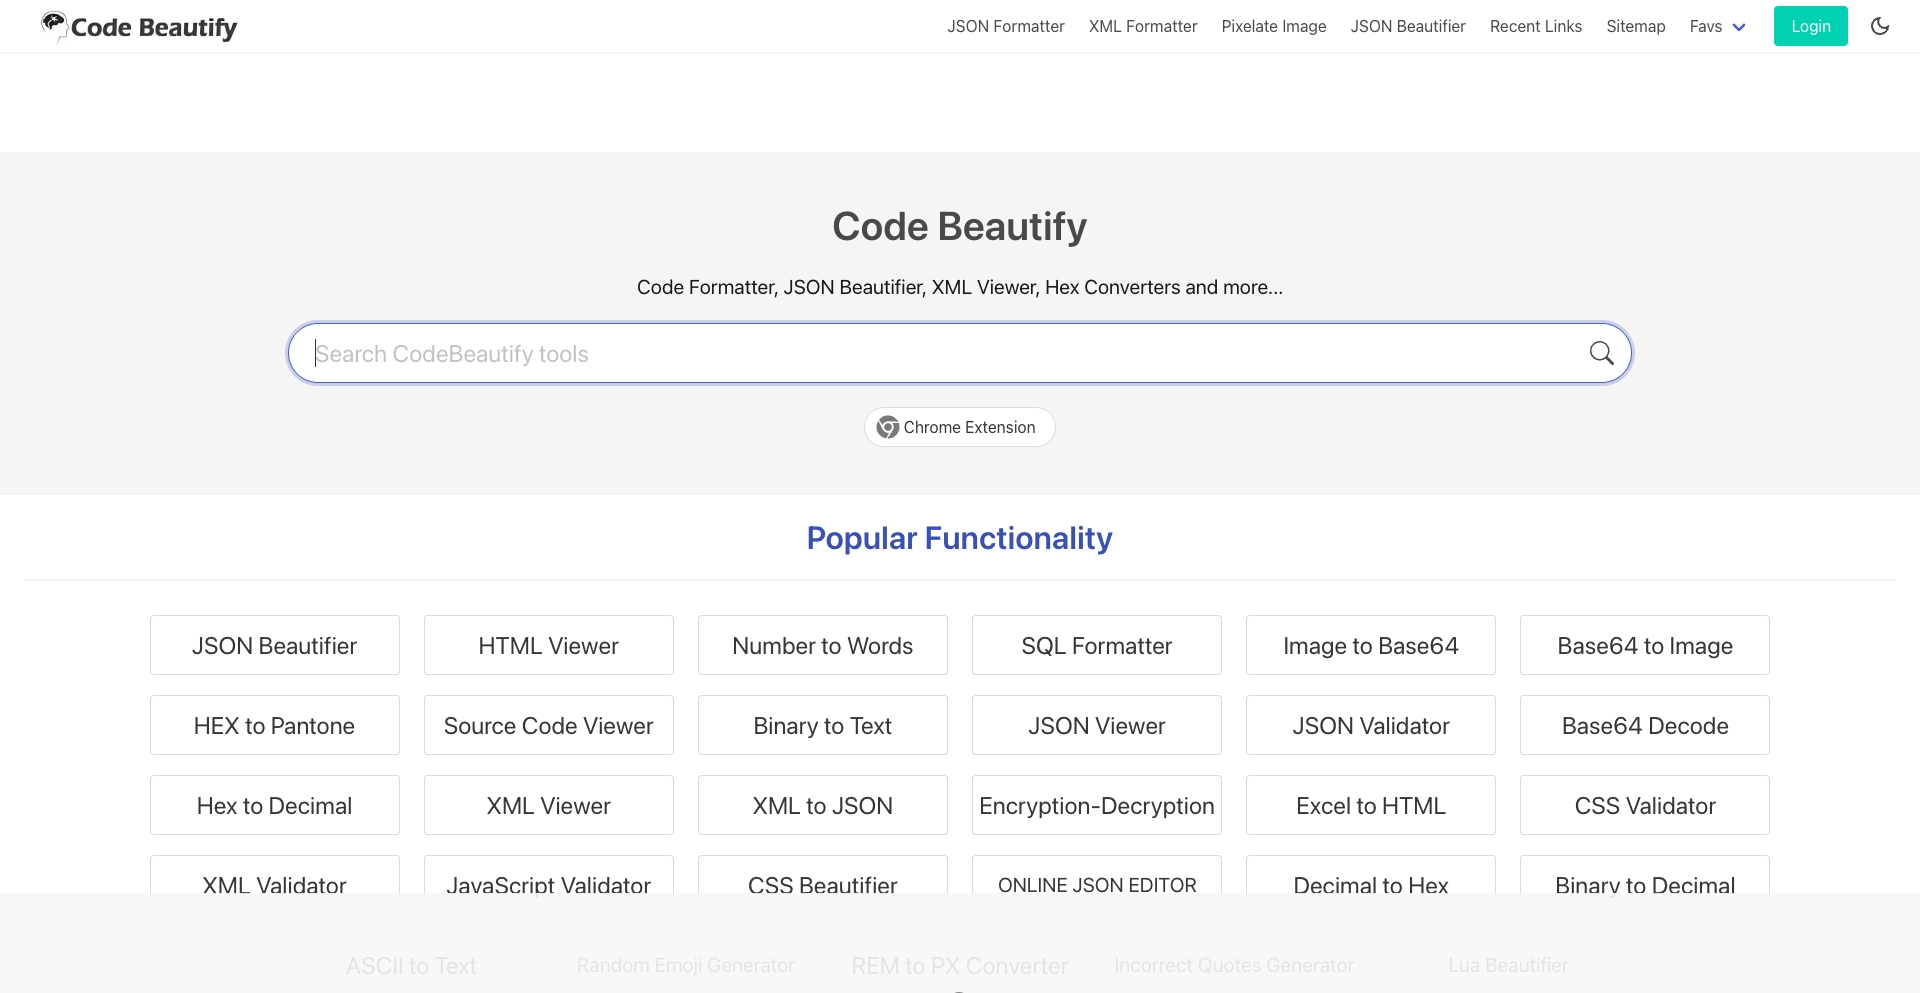Click the search magnifier icon
Viewport: 1920px width, 993px height.
[x=1601, y=352]
